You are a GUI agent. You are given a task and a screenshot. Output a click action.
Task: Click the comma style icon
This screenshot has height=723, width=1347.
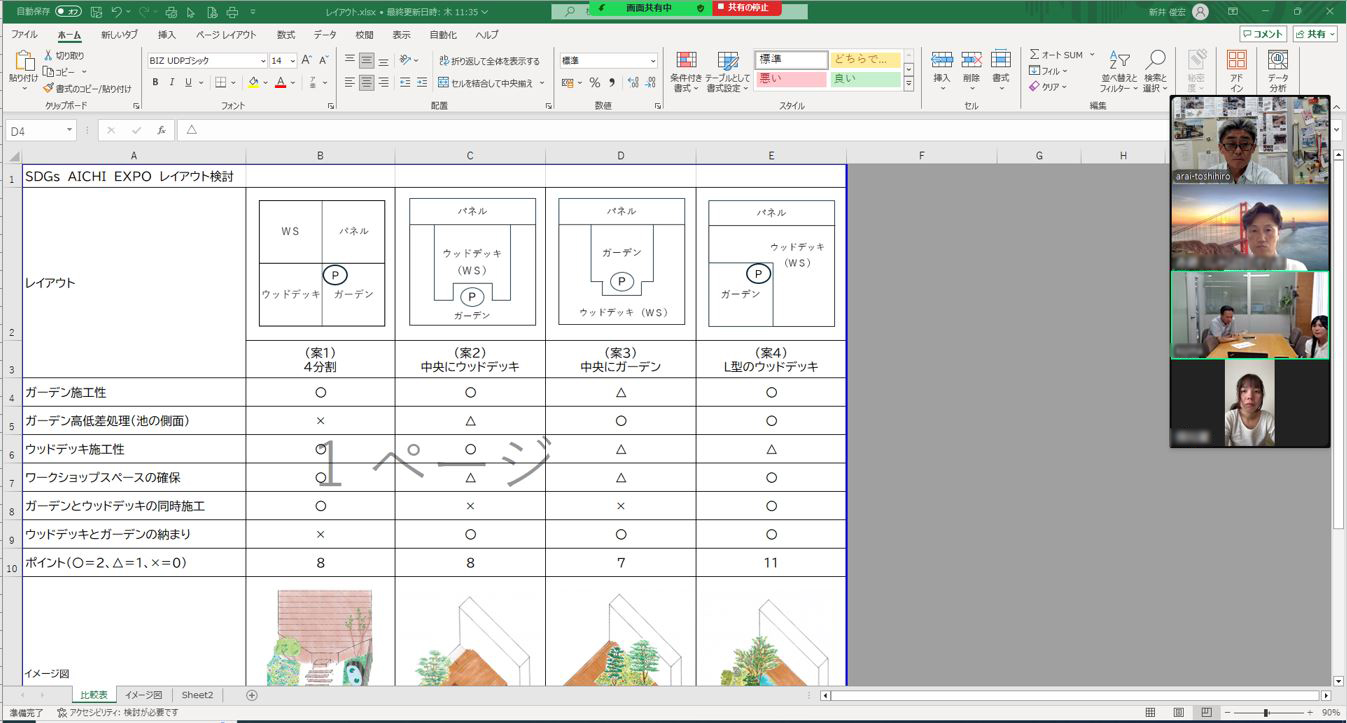[611, 82]
